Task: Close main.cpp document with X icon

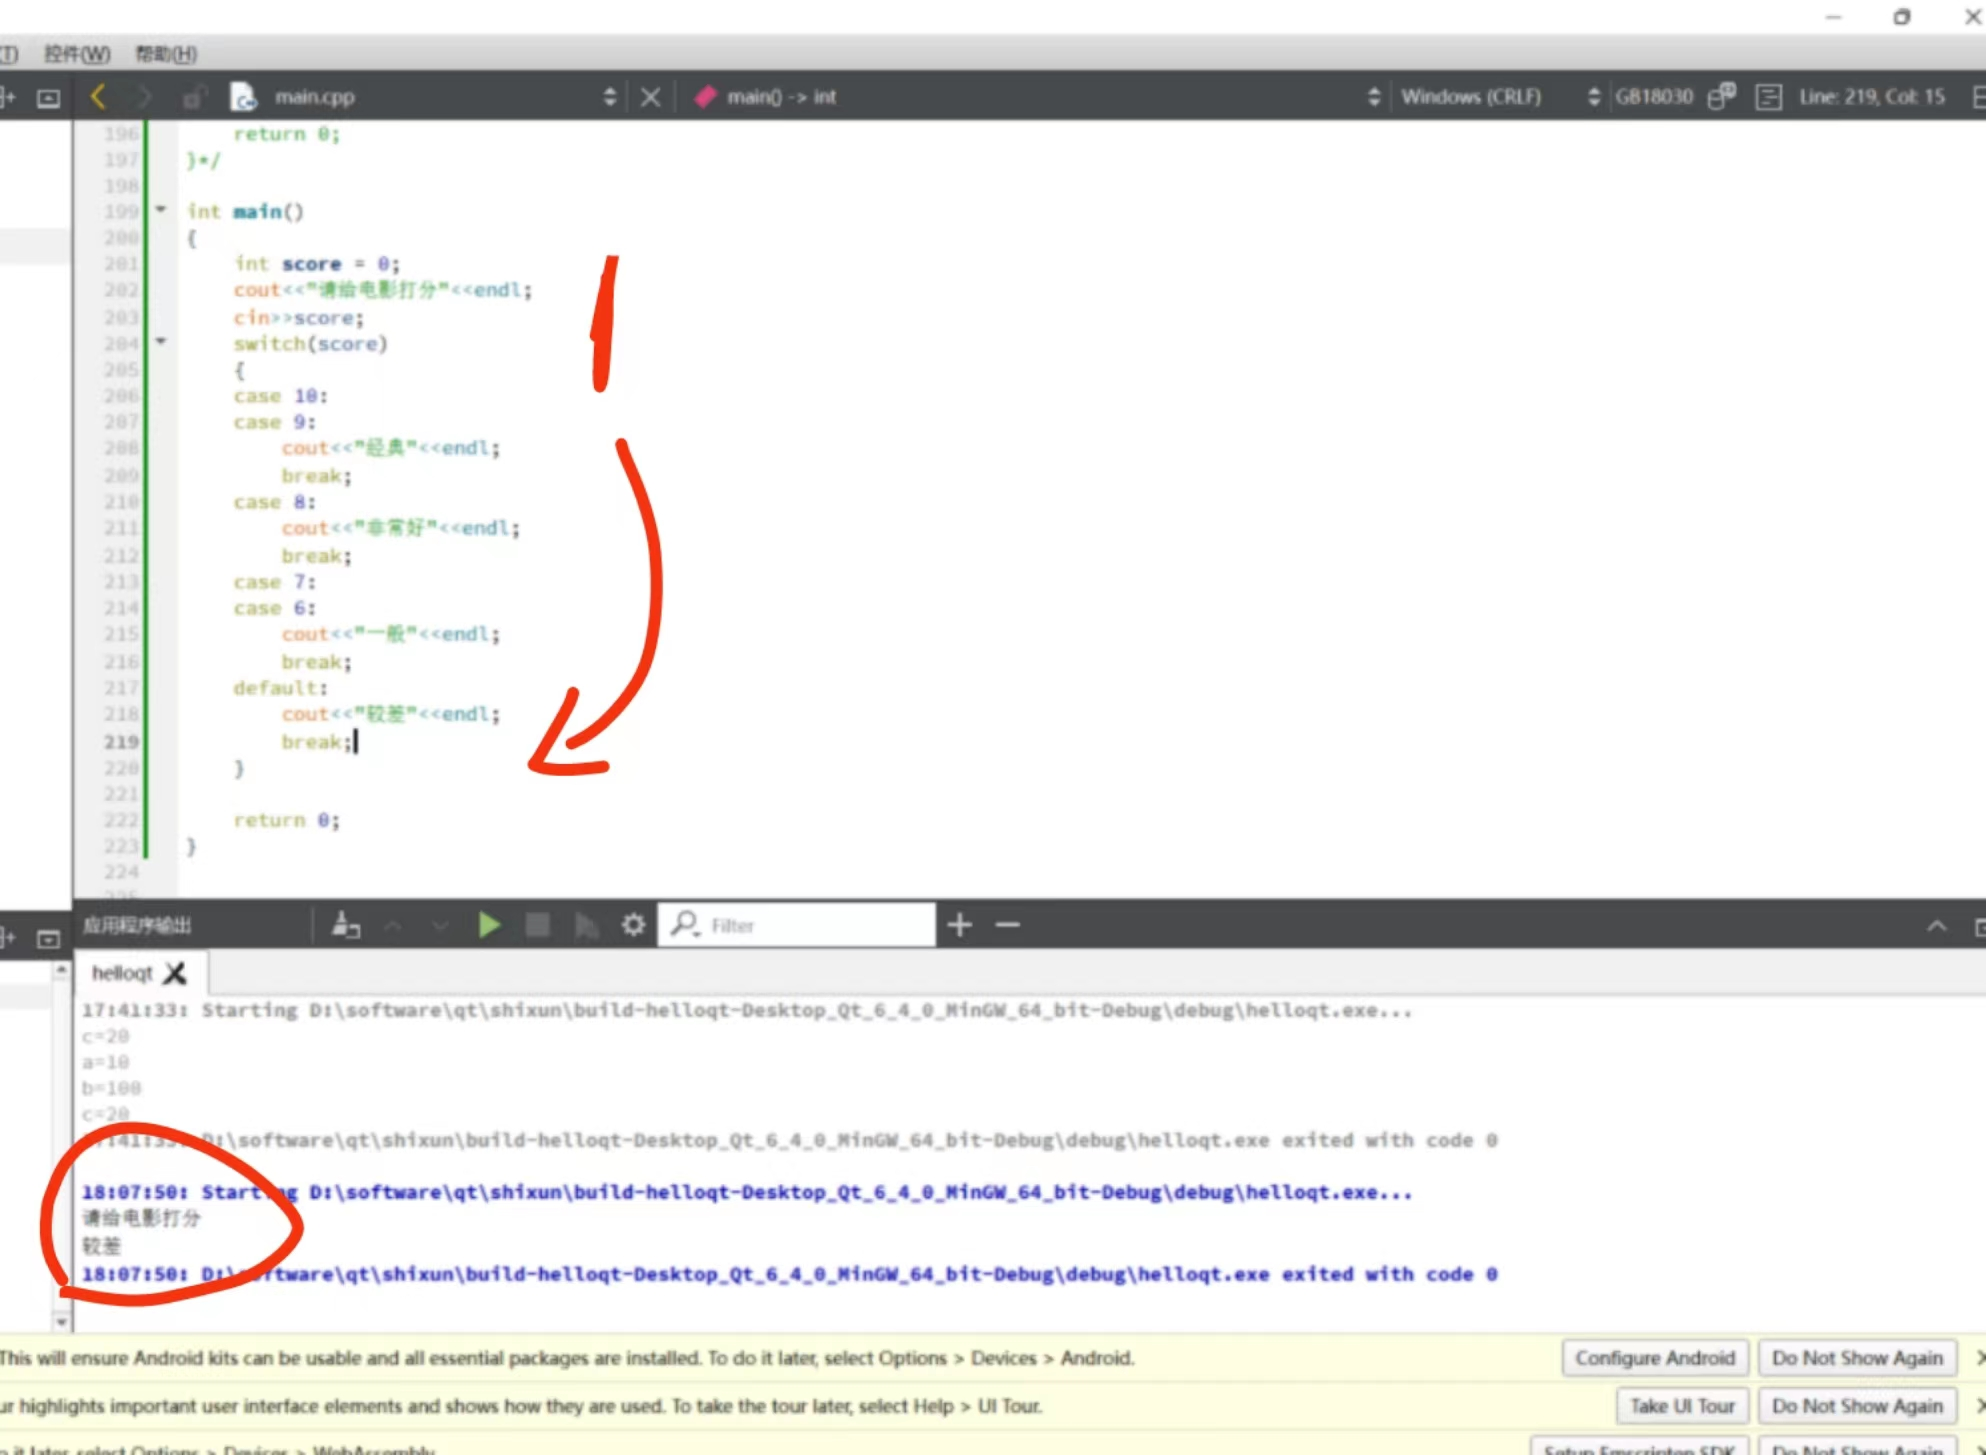Action: 650,97
